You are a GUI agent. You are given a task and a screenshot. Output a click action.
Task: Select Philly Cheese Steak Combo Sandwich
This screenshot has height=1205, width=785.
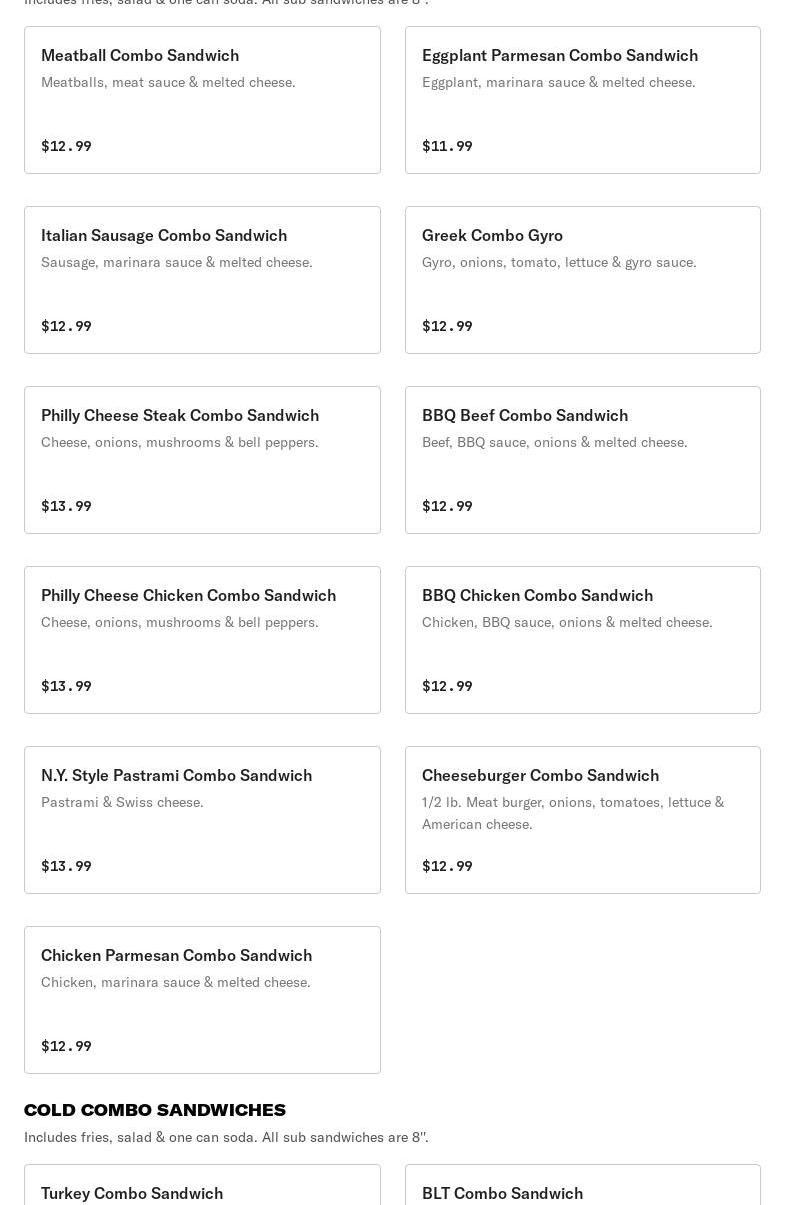[202, 460]
